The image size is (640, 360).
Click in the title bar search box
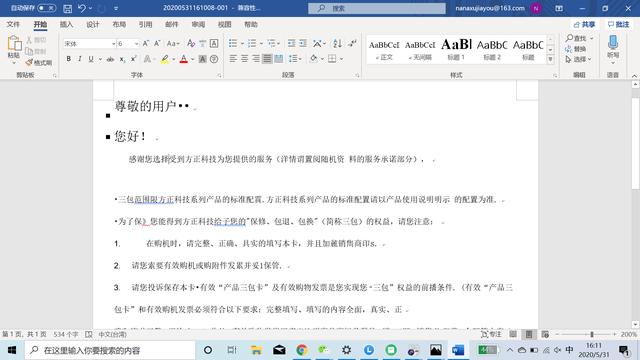click(x=377, y=8)
